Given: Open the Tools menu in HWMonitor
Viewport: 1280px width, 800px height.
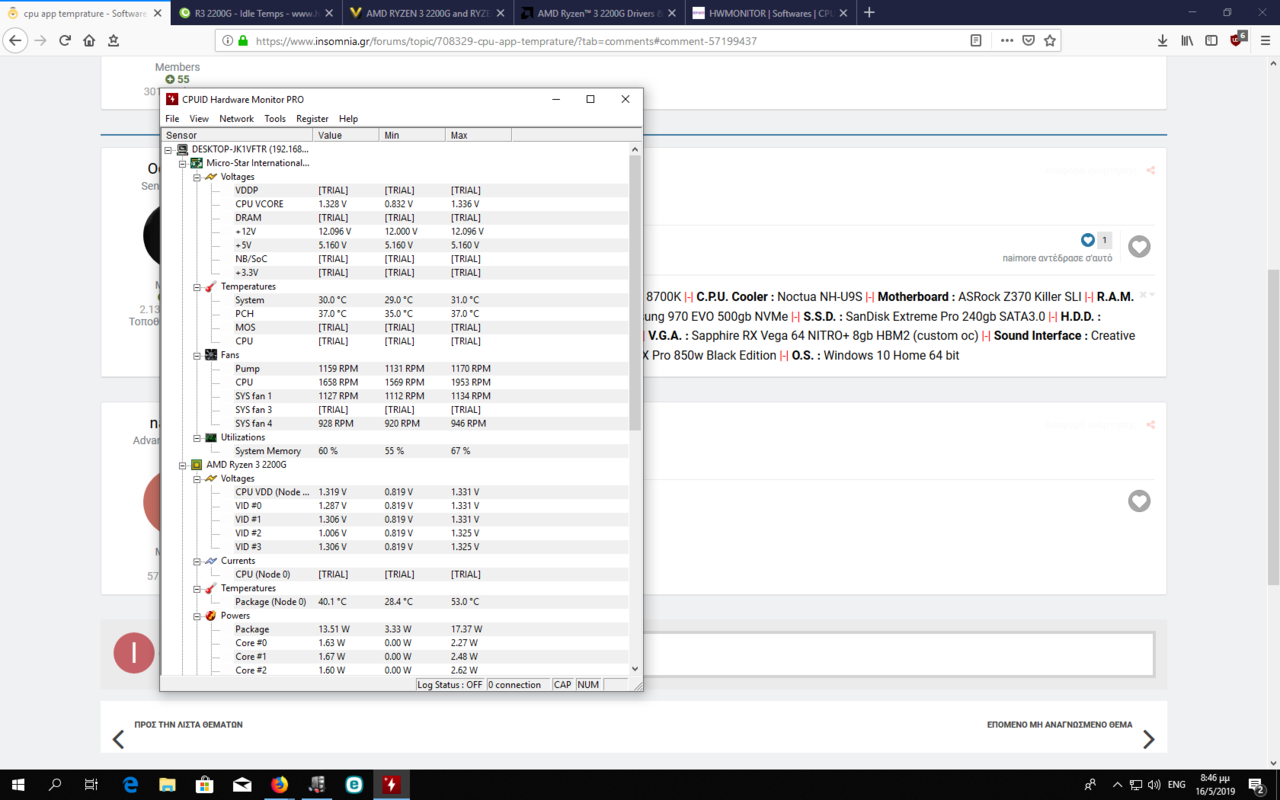Looking at the screenshot, I should pos(275,118).
